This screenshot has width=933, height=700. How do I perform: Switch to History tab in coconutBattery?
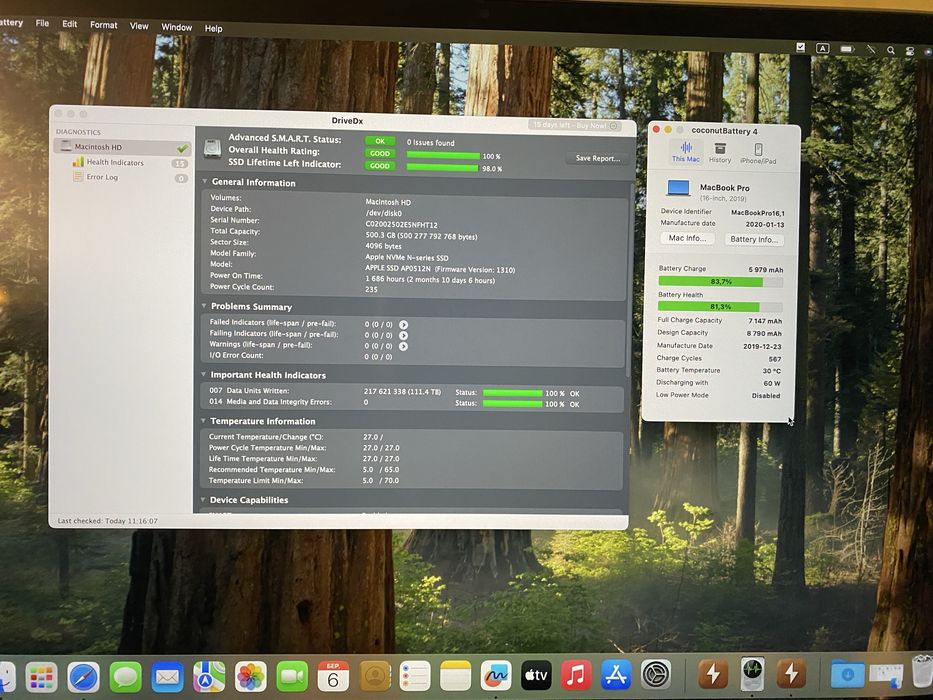point(720,153)
